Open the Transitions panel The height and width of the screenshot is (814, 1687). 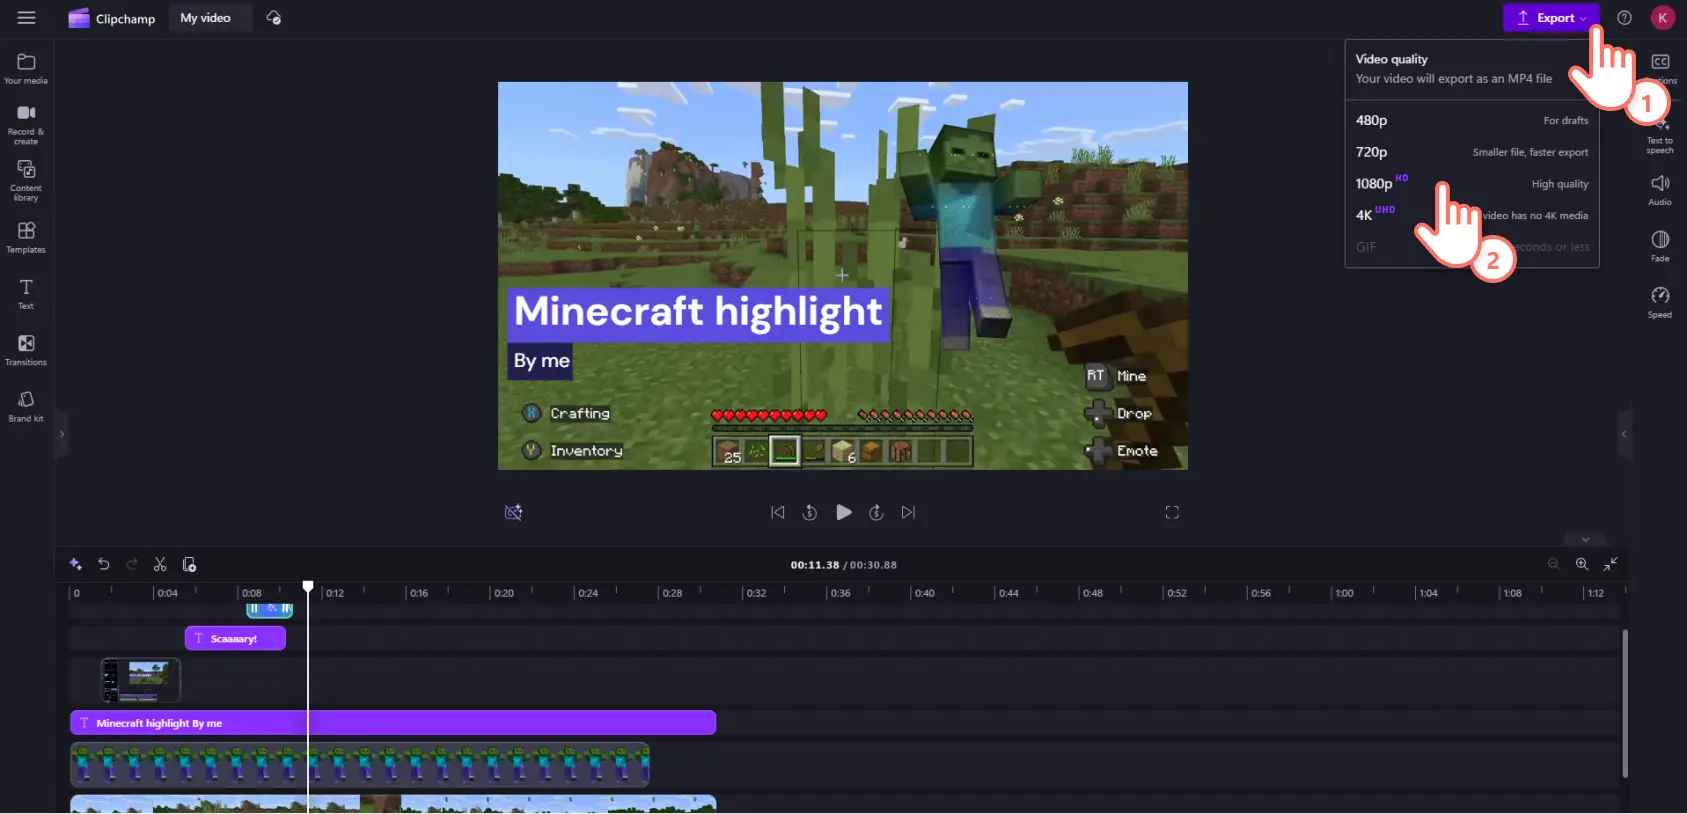click(x=26, y=350)
